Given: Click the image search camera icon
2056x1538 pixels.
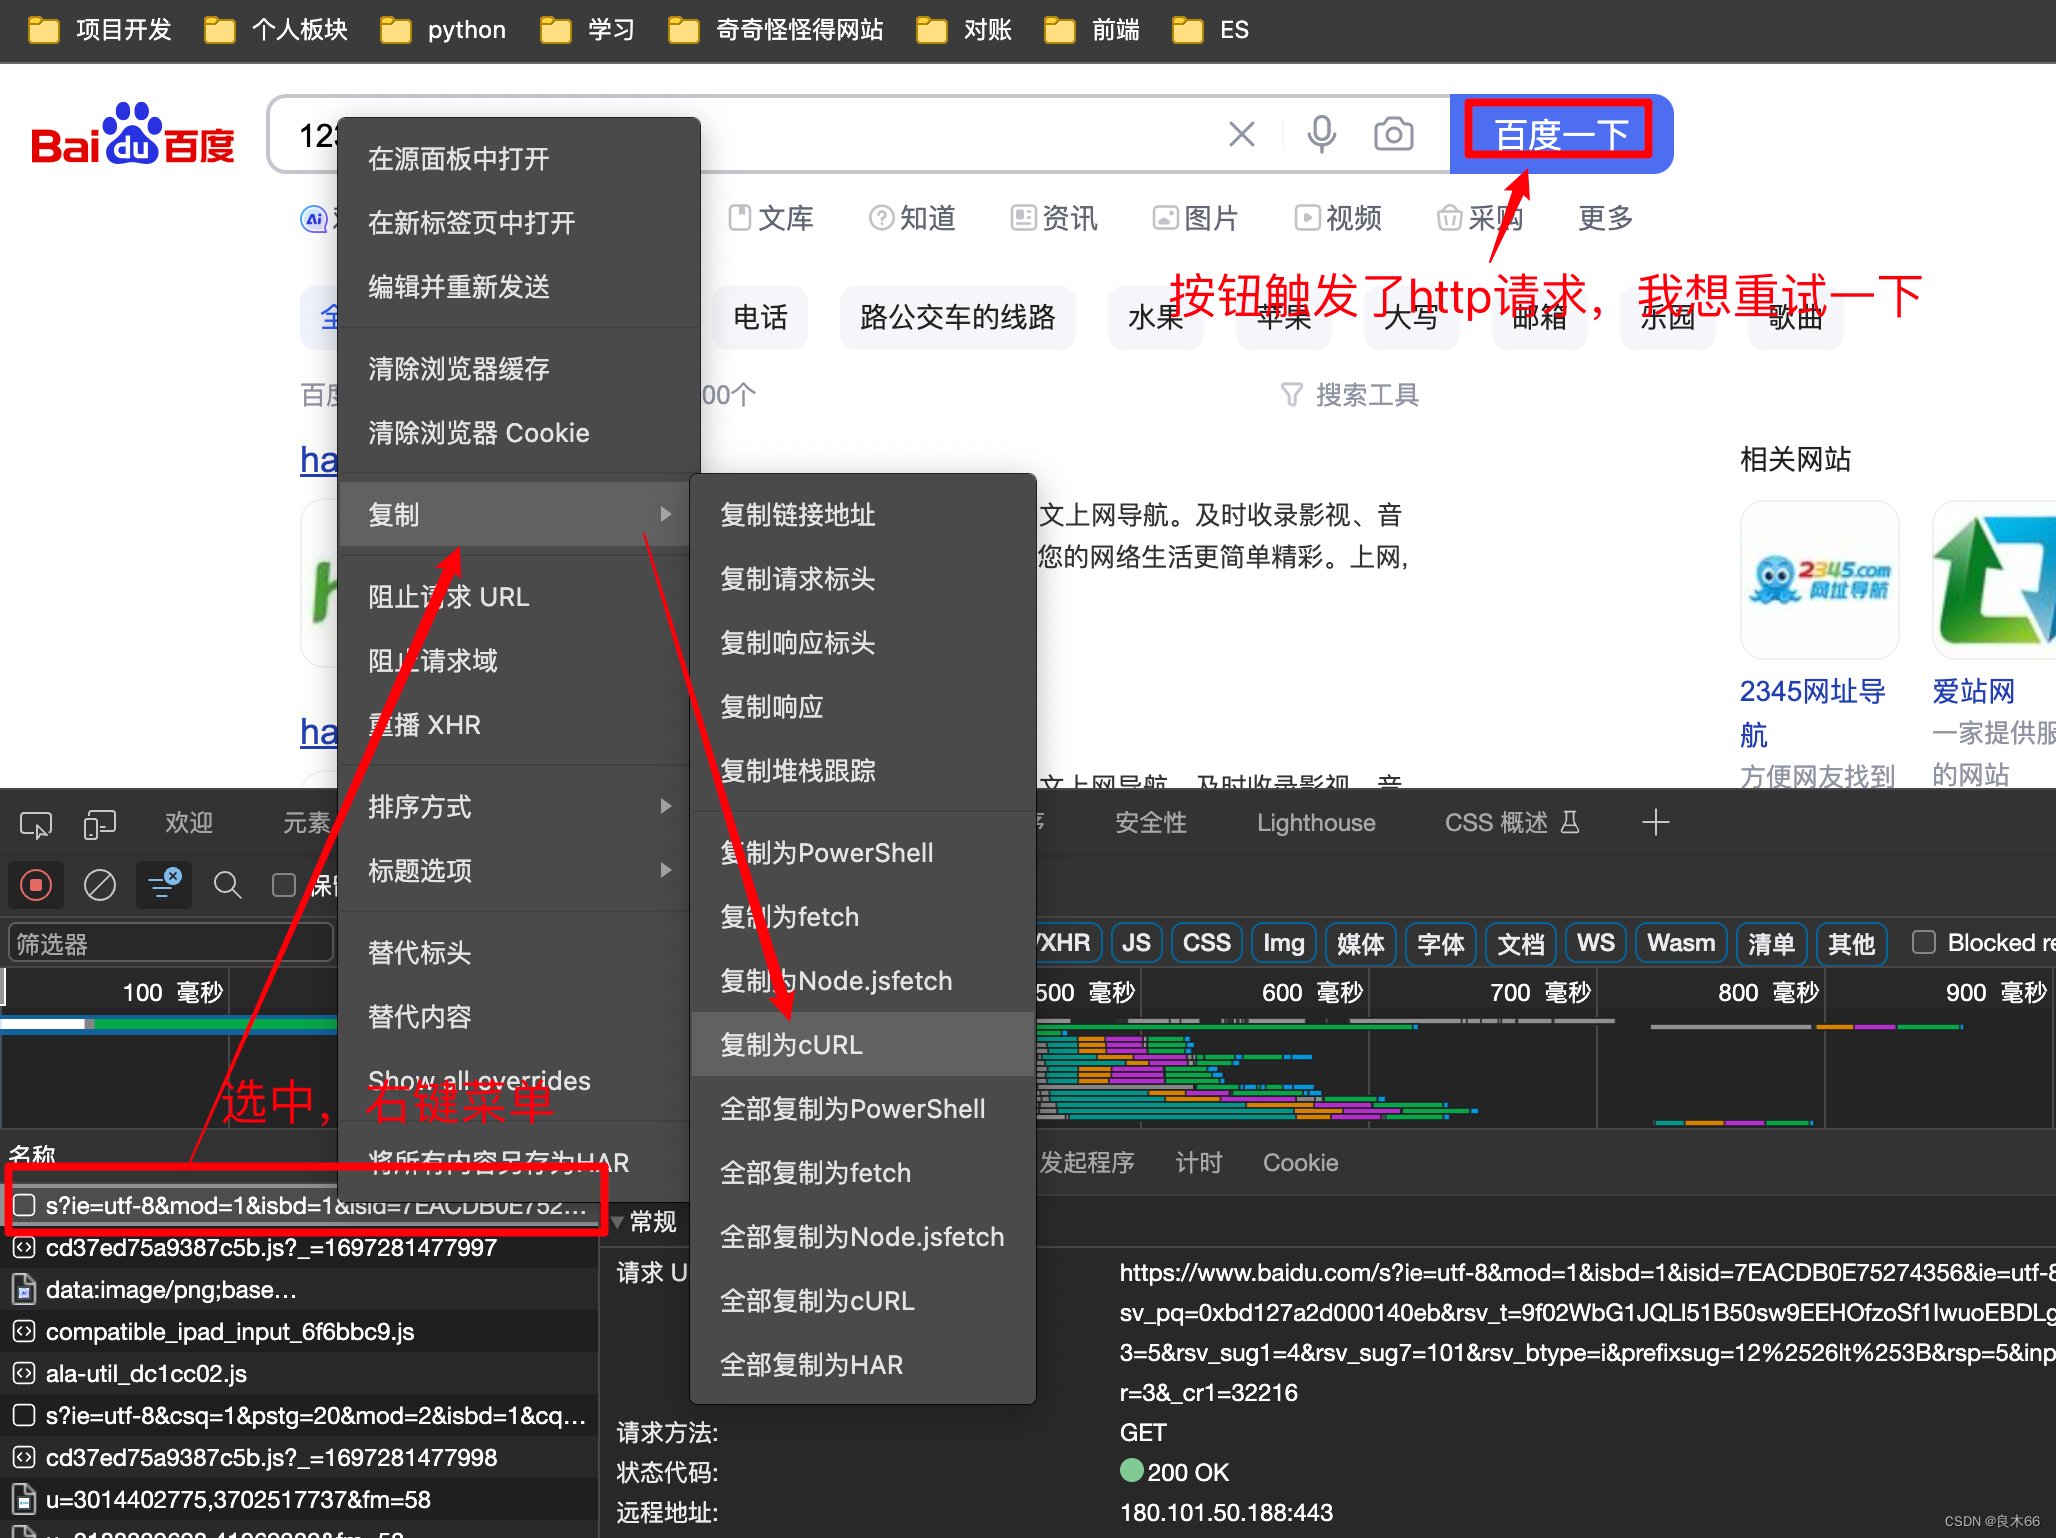Looking at the screenshot, I should point(1394,133).
